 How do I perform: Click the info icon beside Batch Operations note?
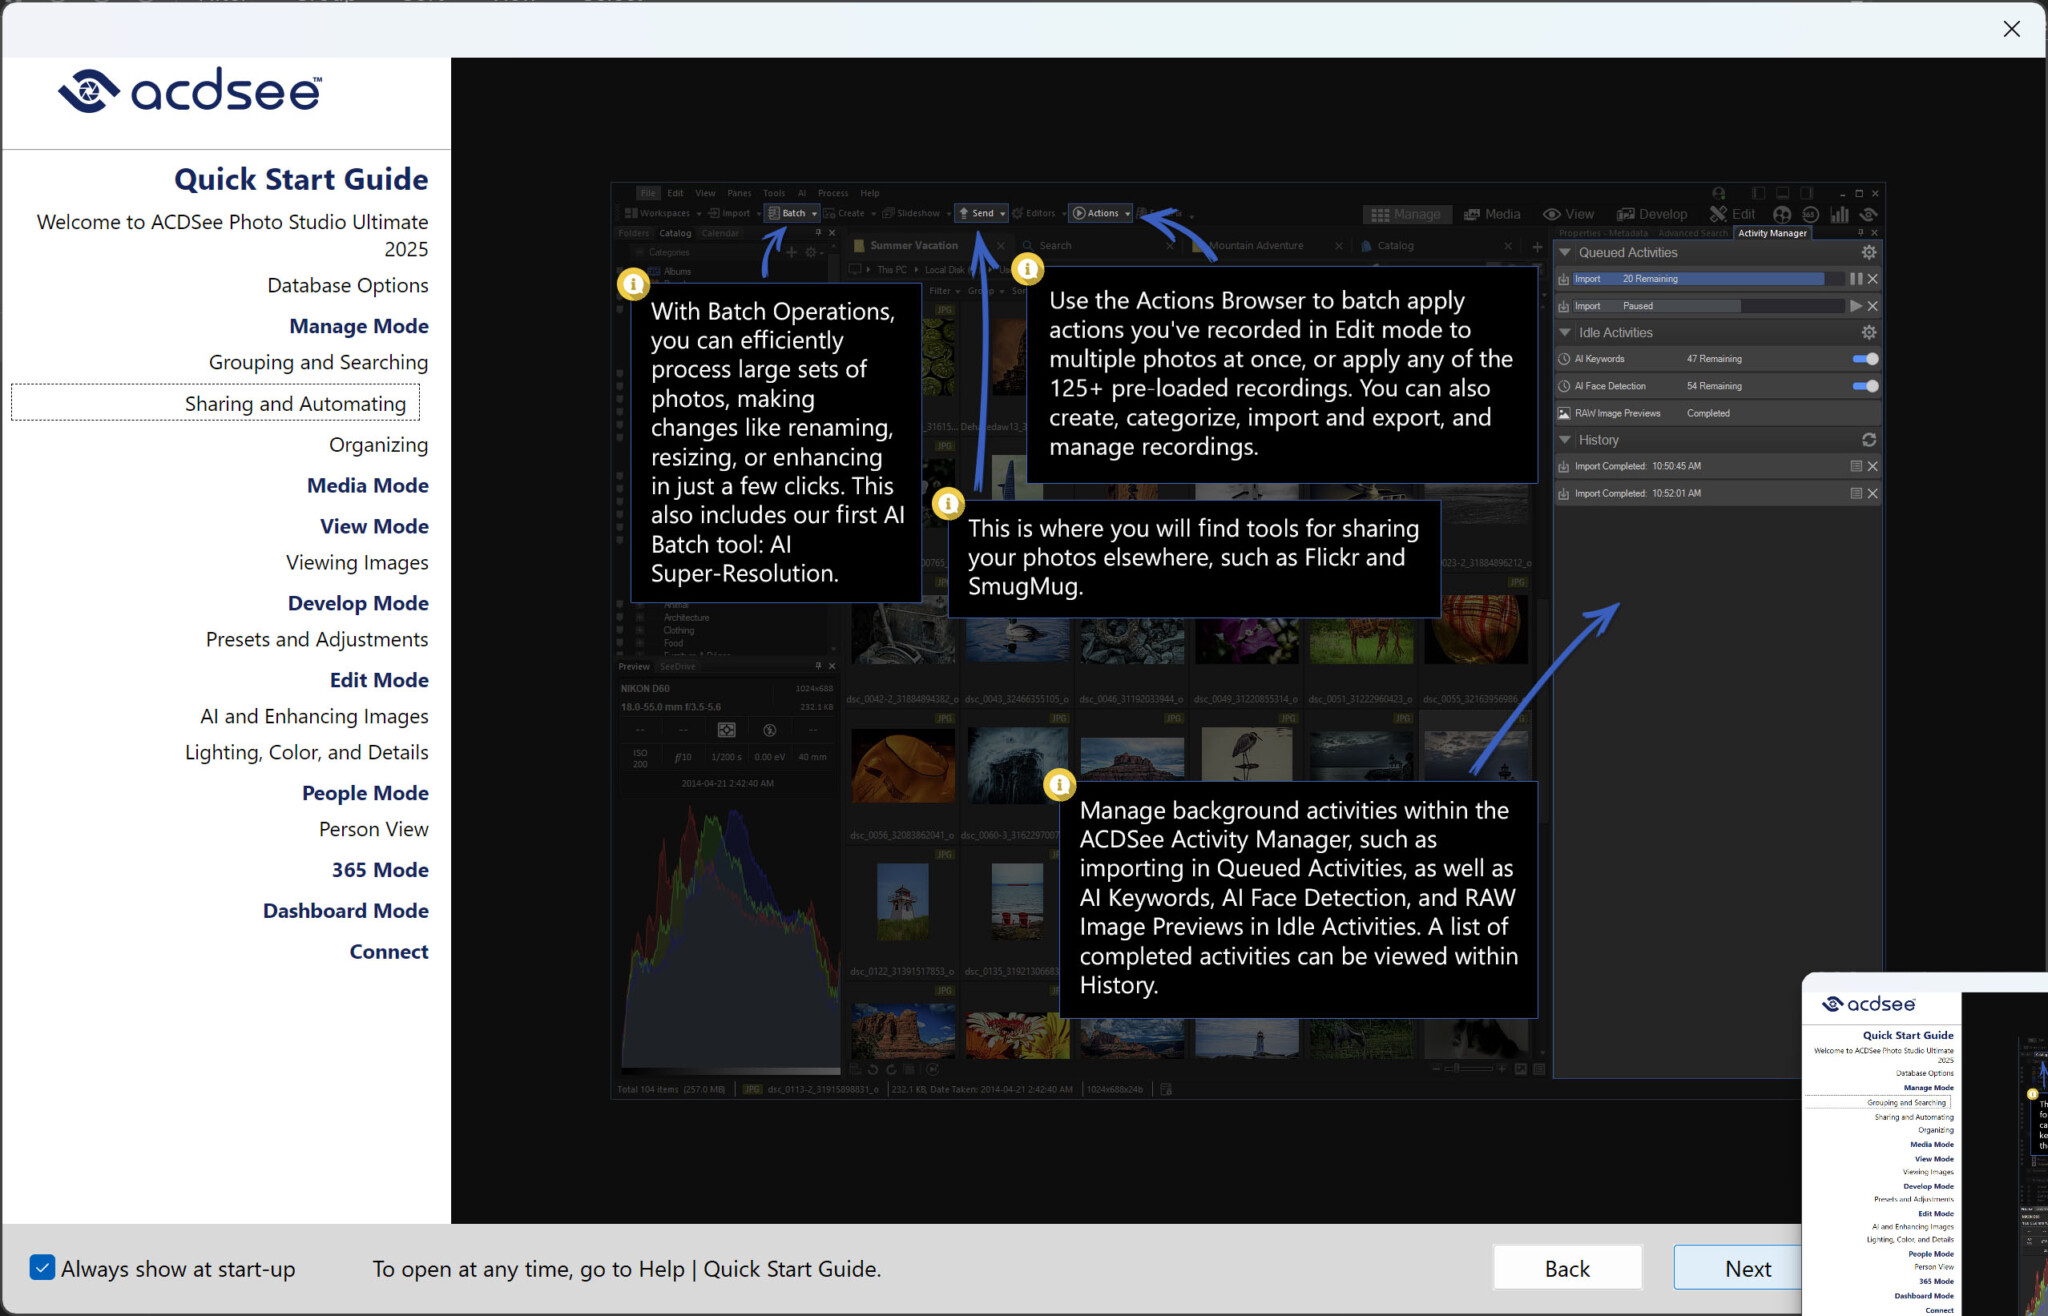click(633, 284)
